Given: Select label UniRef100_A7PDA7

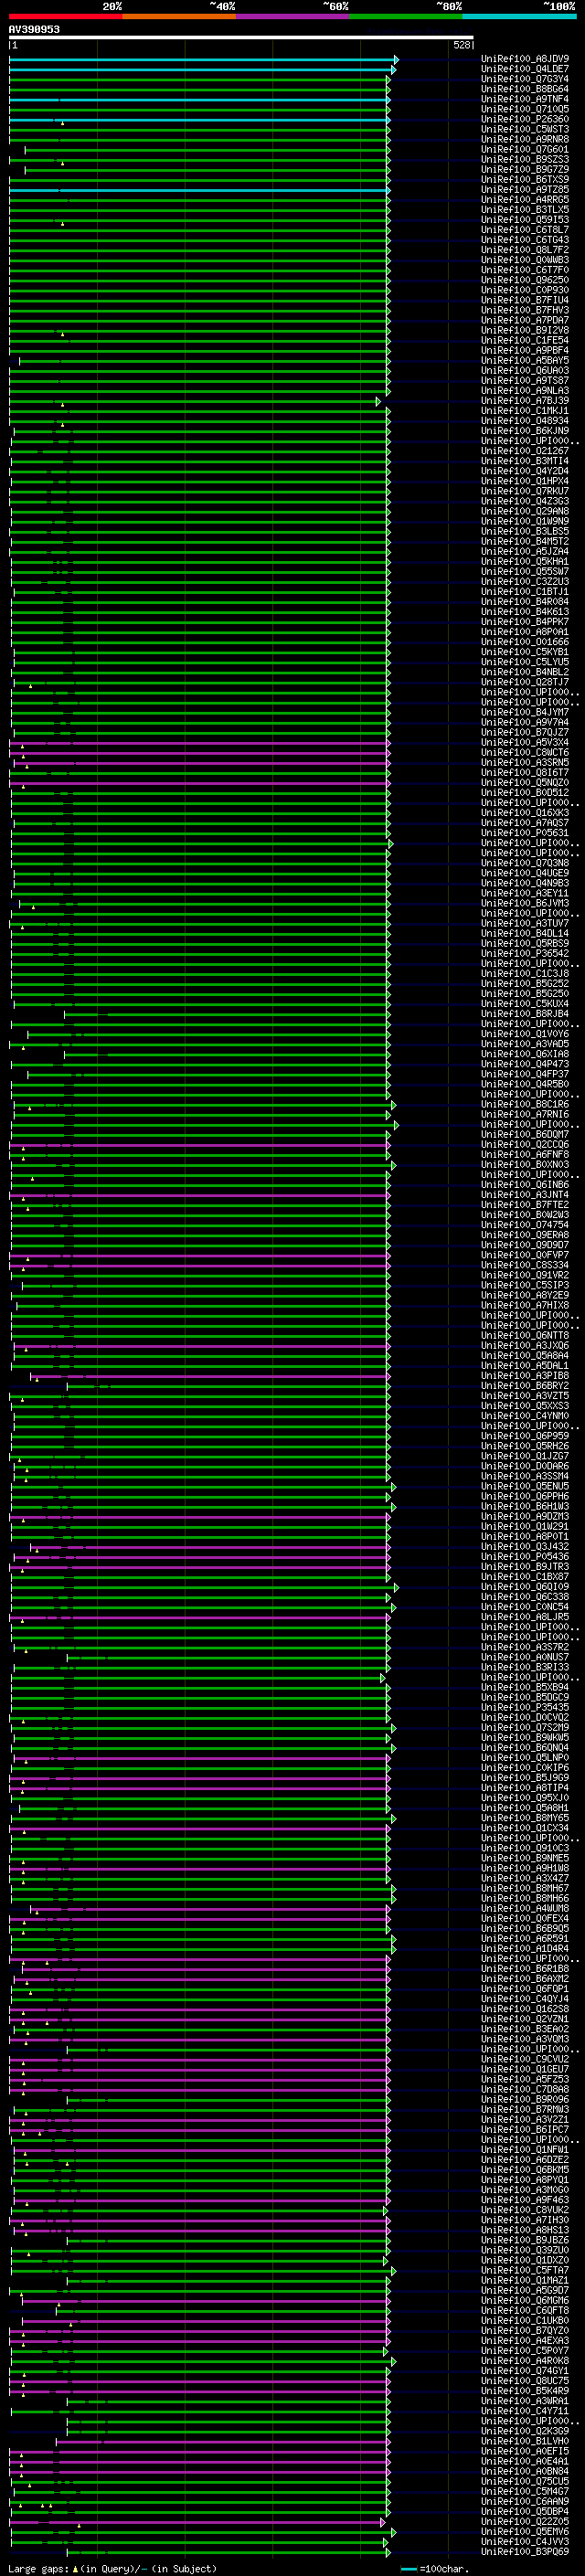Looking at the screenshot, I should click(x=525, y=320).
